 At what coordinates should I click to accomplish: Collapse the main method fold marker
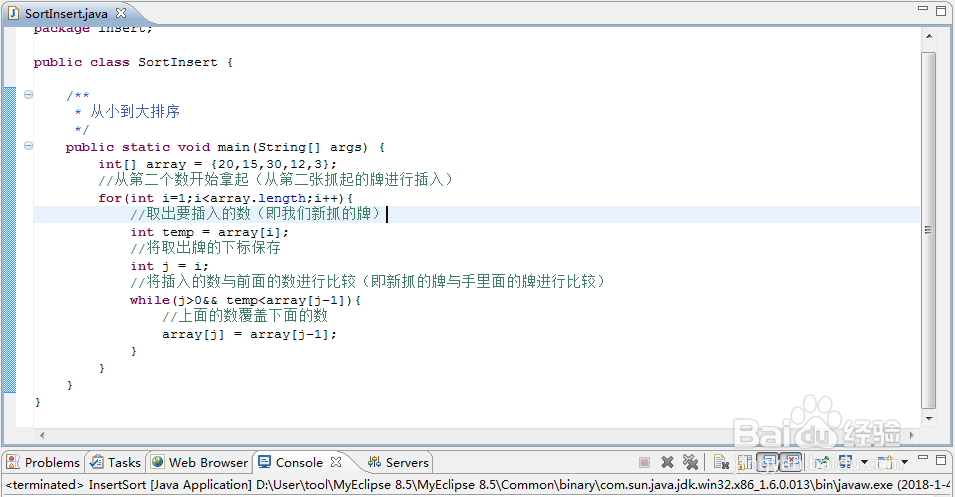(x=28, y=146)
